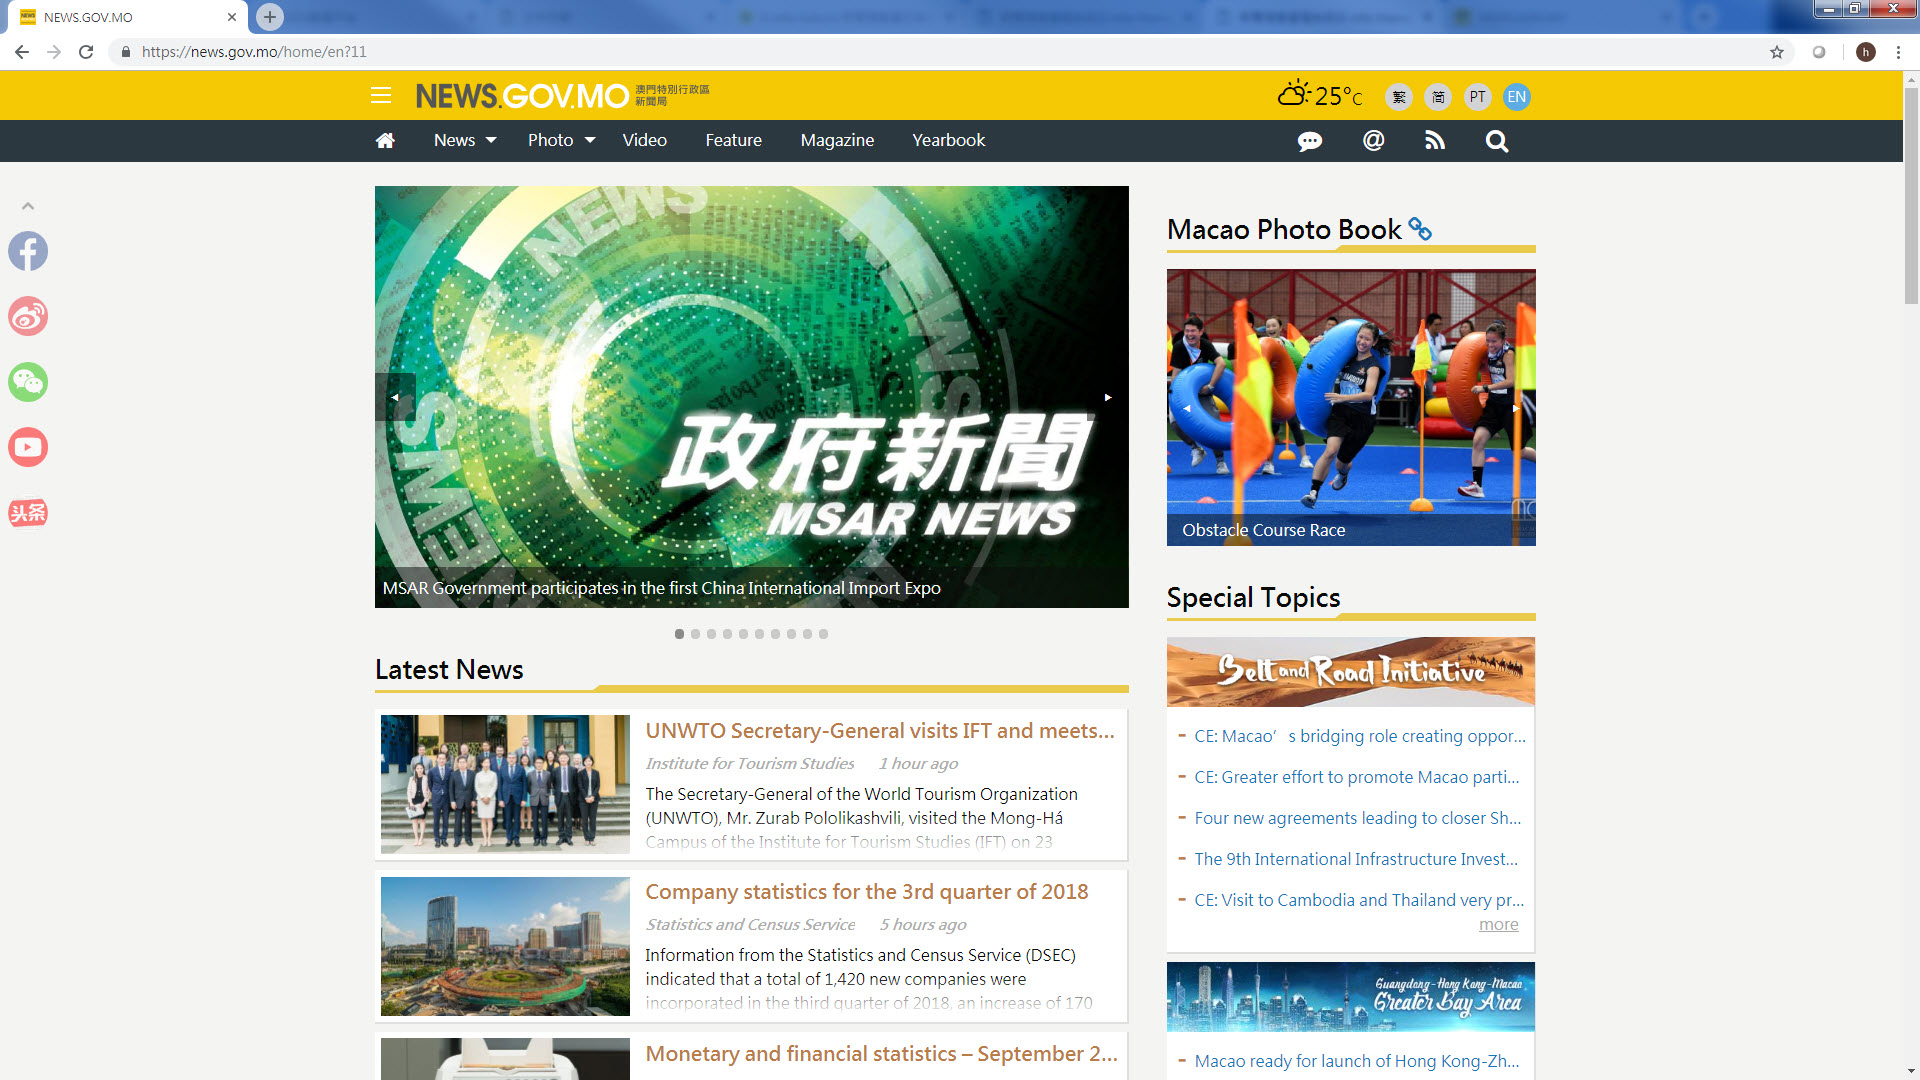Open the Facebook share icon

point(28,251)
